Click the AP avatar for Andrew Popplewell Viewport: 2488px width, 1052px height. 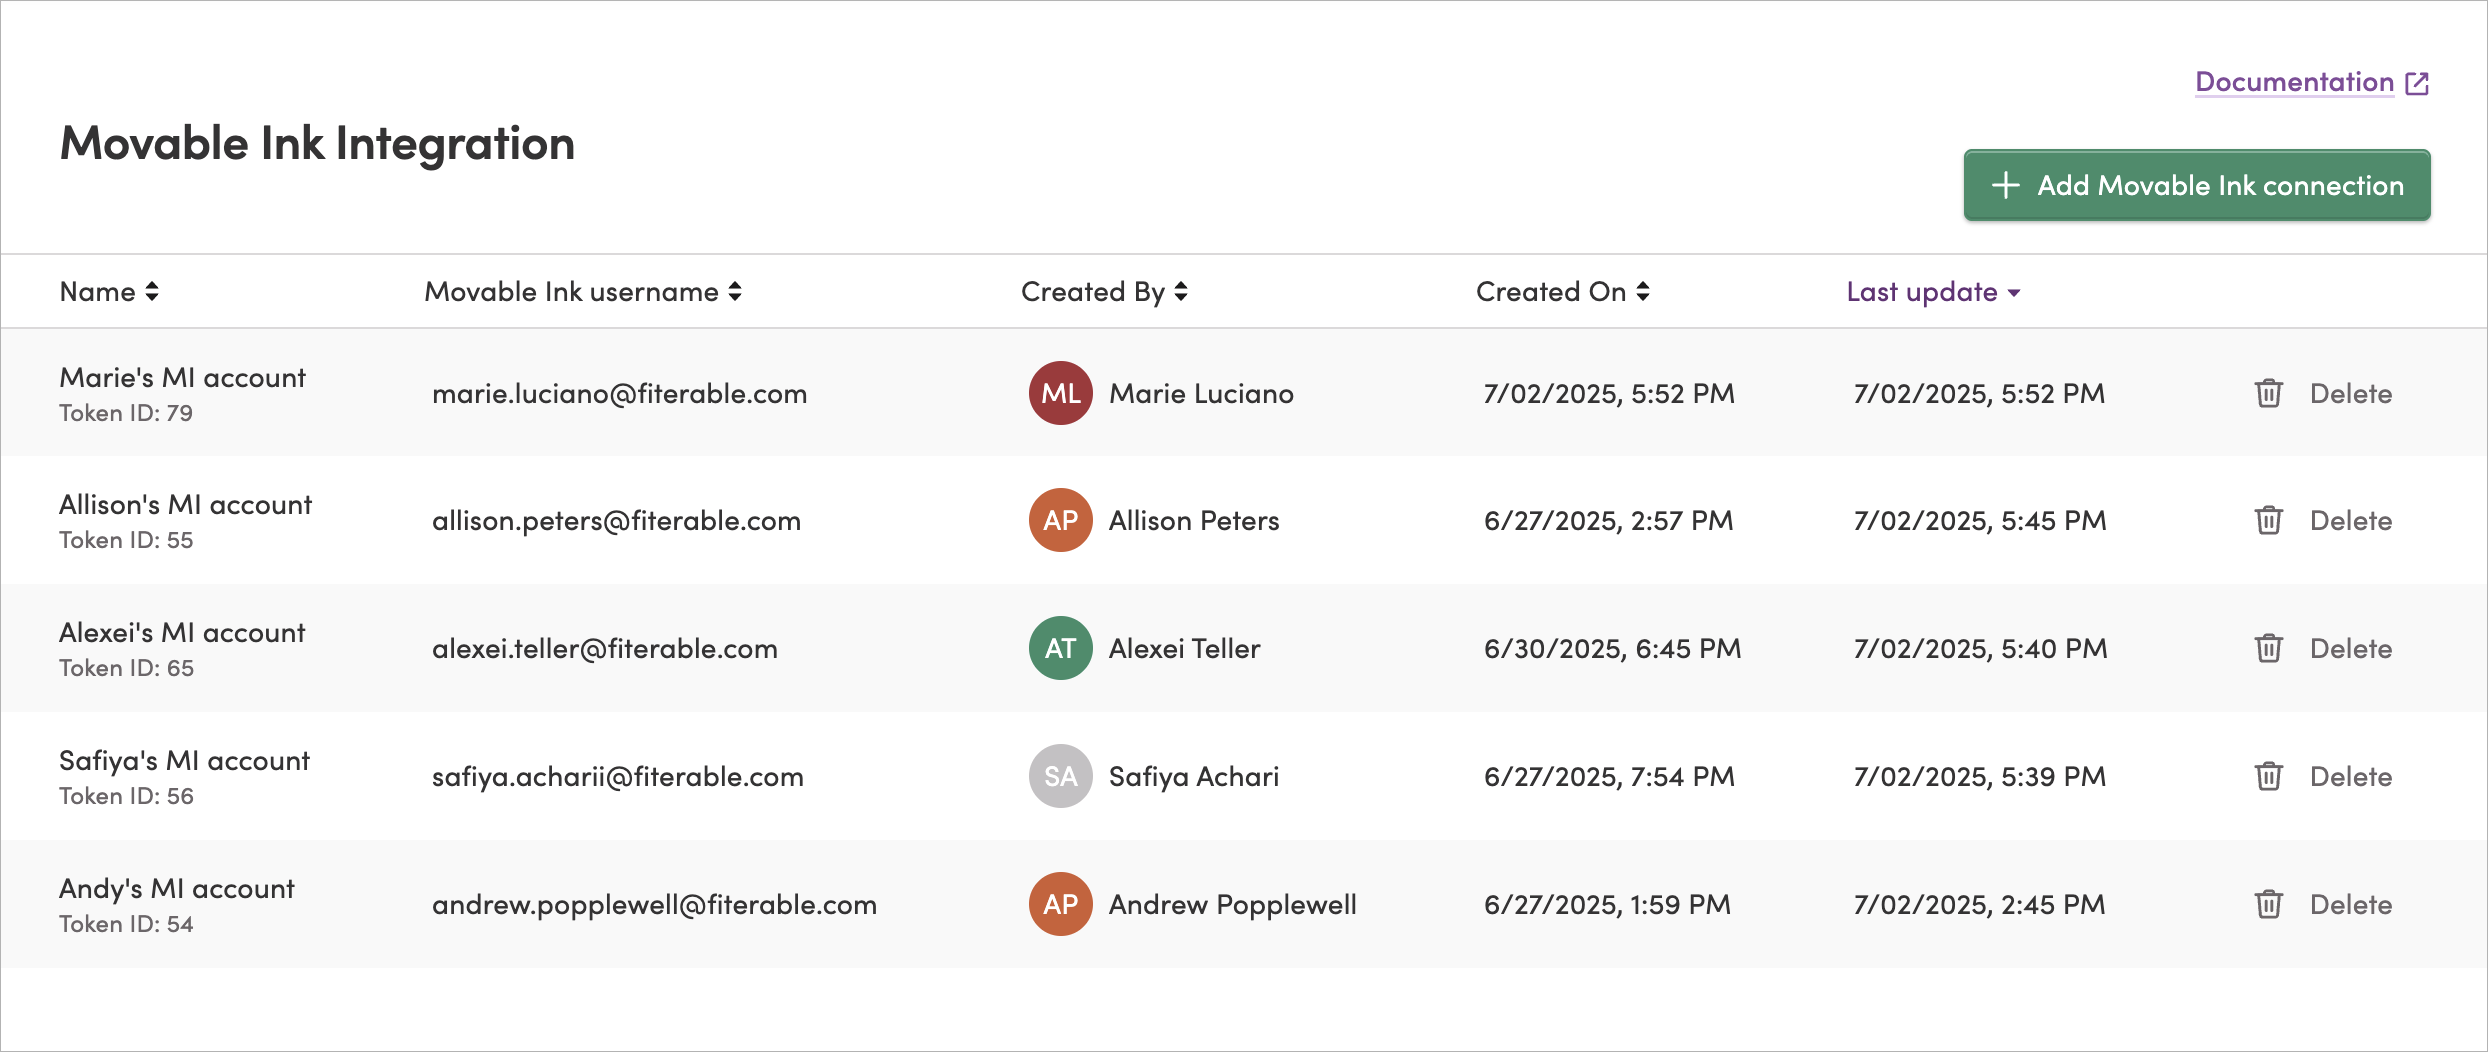(1060, 904)
